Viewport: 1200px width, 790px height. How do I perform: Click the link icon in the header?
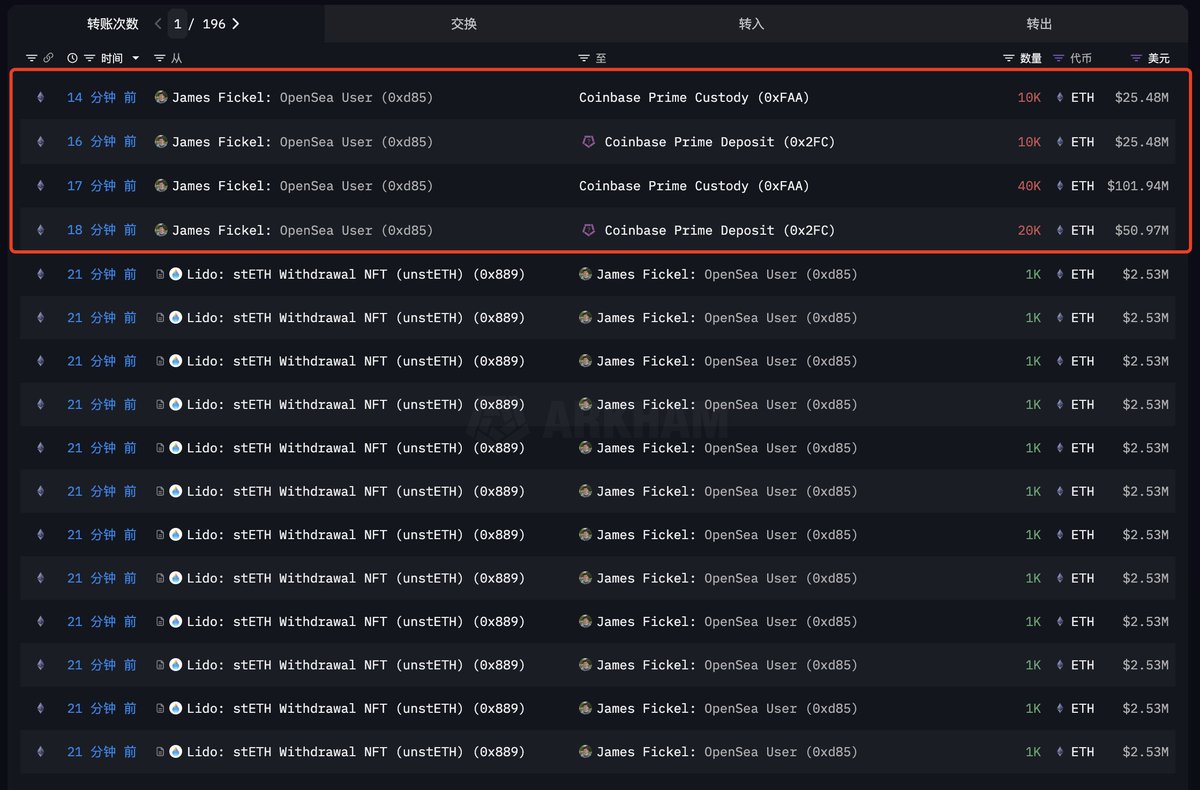(x=48, y=59)
